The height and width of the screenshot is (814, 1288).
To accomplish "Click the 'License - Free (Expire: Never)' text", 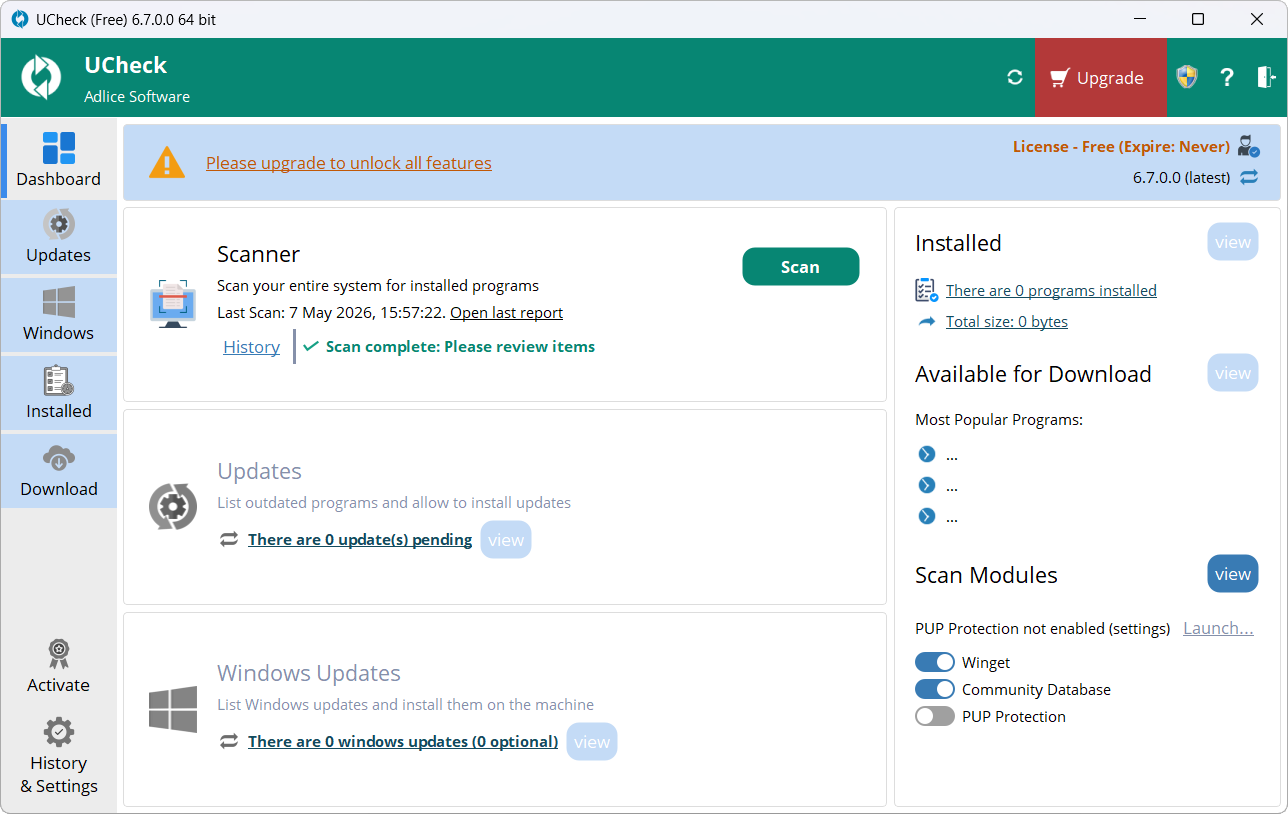I will tap(1121, 147).
